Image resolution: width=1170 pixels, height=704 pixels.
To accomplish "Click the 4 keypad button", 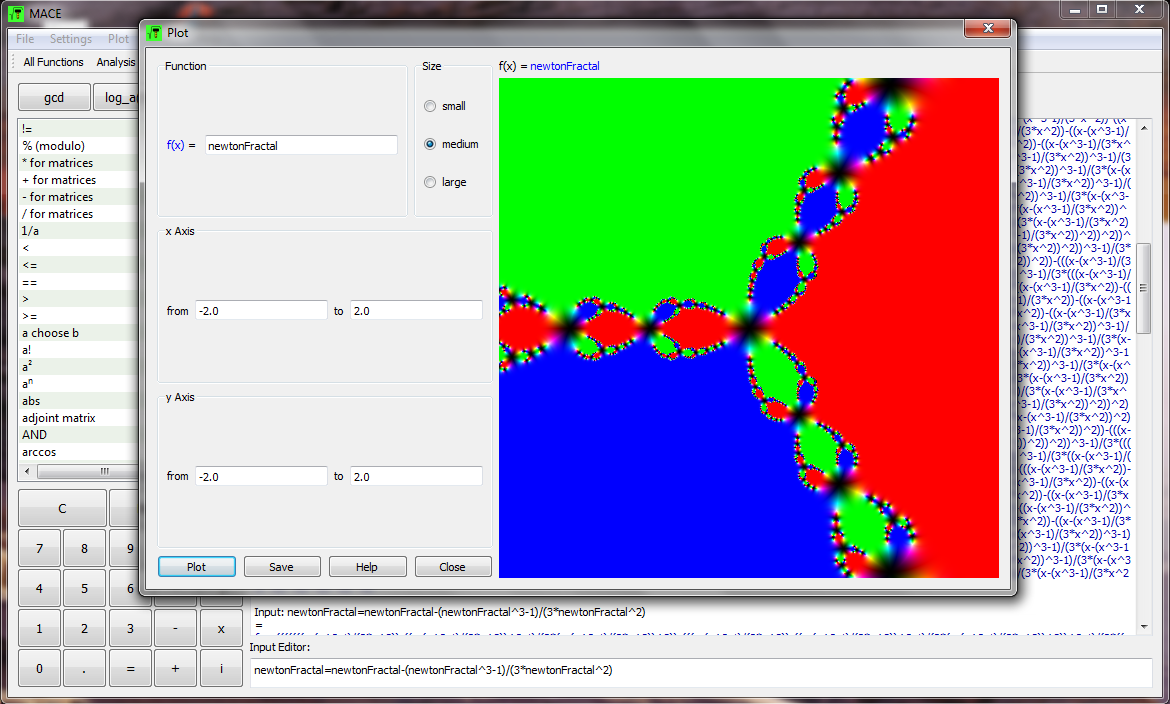I will (x=40, y=588).
